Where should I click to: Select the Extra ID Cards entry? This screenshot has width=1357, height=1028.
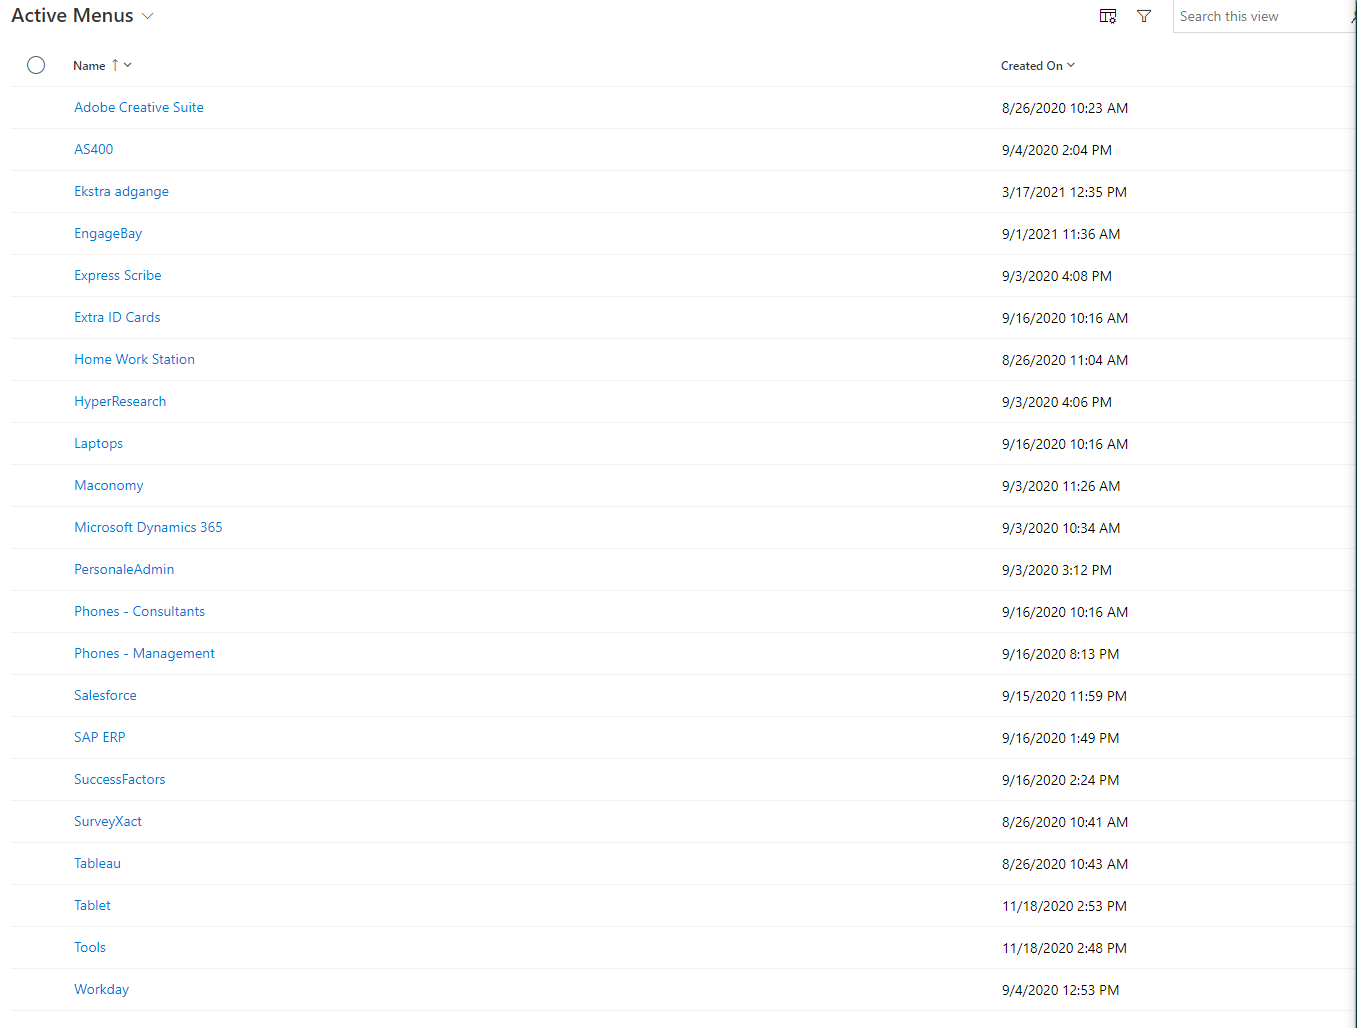click(x=117, y=318)
